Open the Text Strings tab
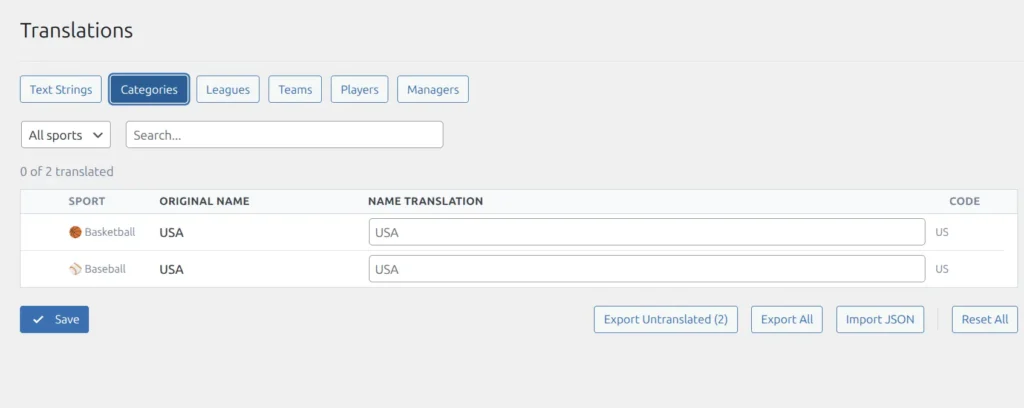This screenshot has width=1024, height=408. [61, 89]
